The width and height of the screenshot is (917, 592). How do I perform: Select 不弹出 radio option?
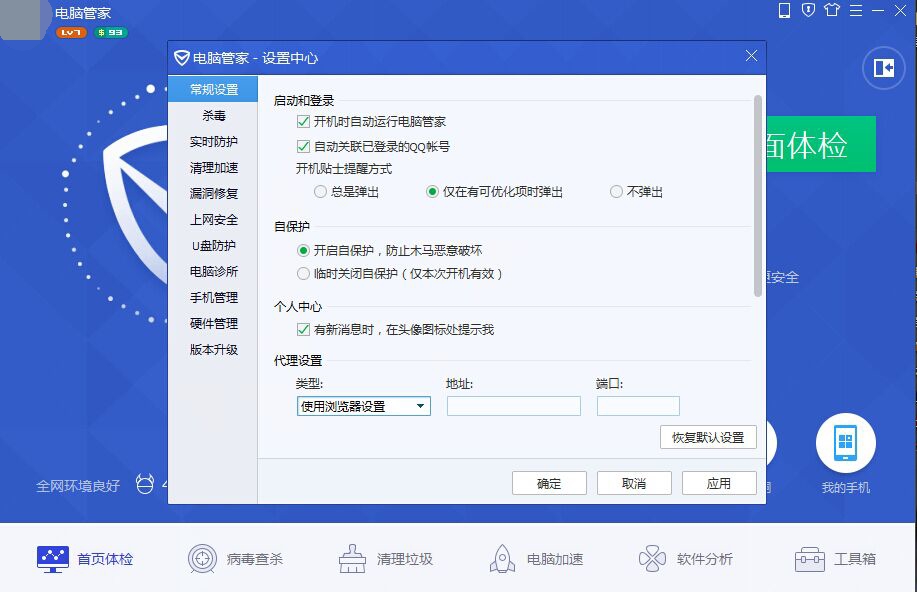(x=616, y=192)
